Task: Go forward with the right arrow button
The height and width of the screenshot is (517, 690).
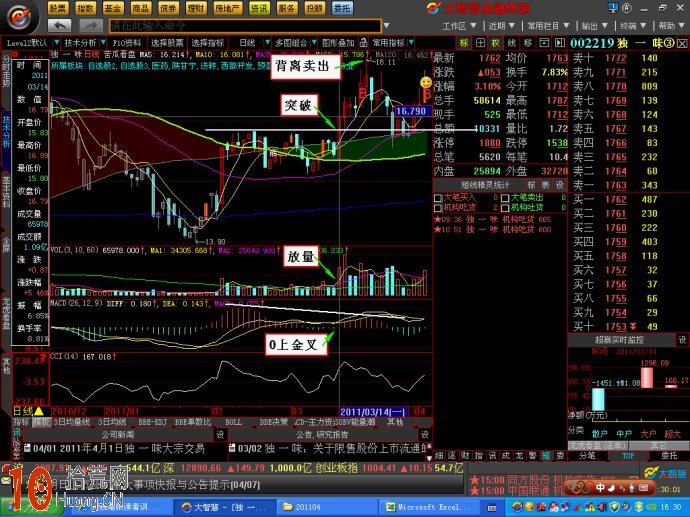Action: (91, 26)
